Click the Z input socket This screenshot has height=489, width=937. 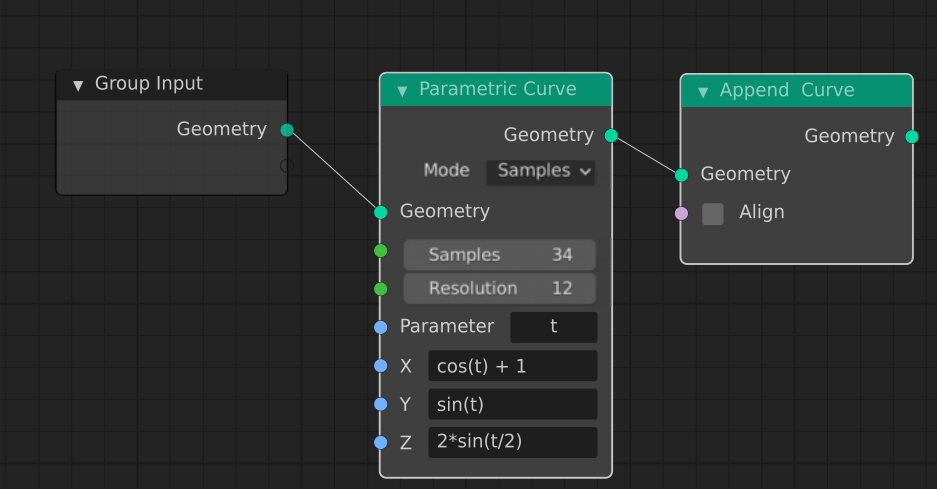(381, 442)
